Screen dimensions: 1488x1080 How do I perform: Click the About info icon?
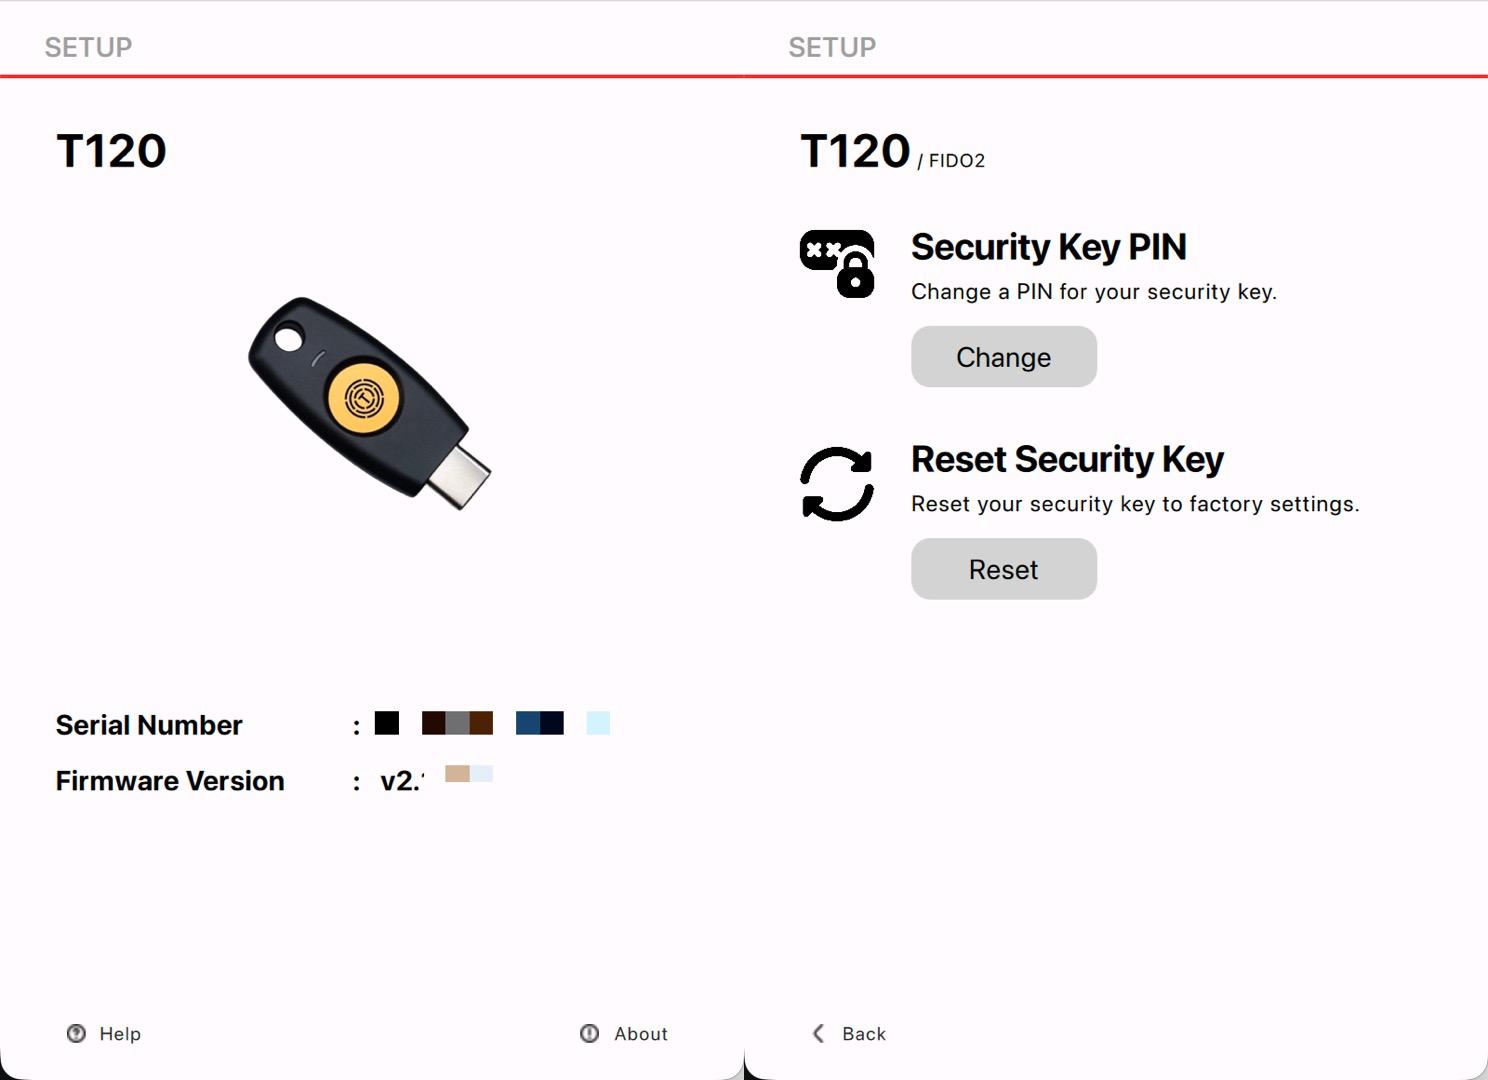[x=589, y=1033]
